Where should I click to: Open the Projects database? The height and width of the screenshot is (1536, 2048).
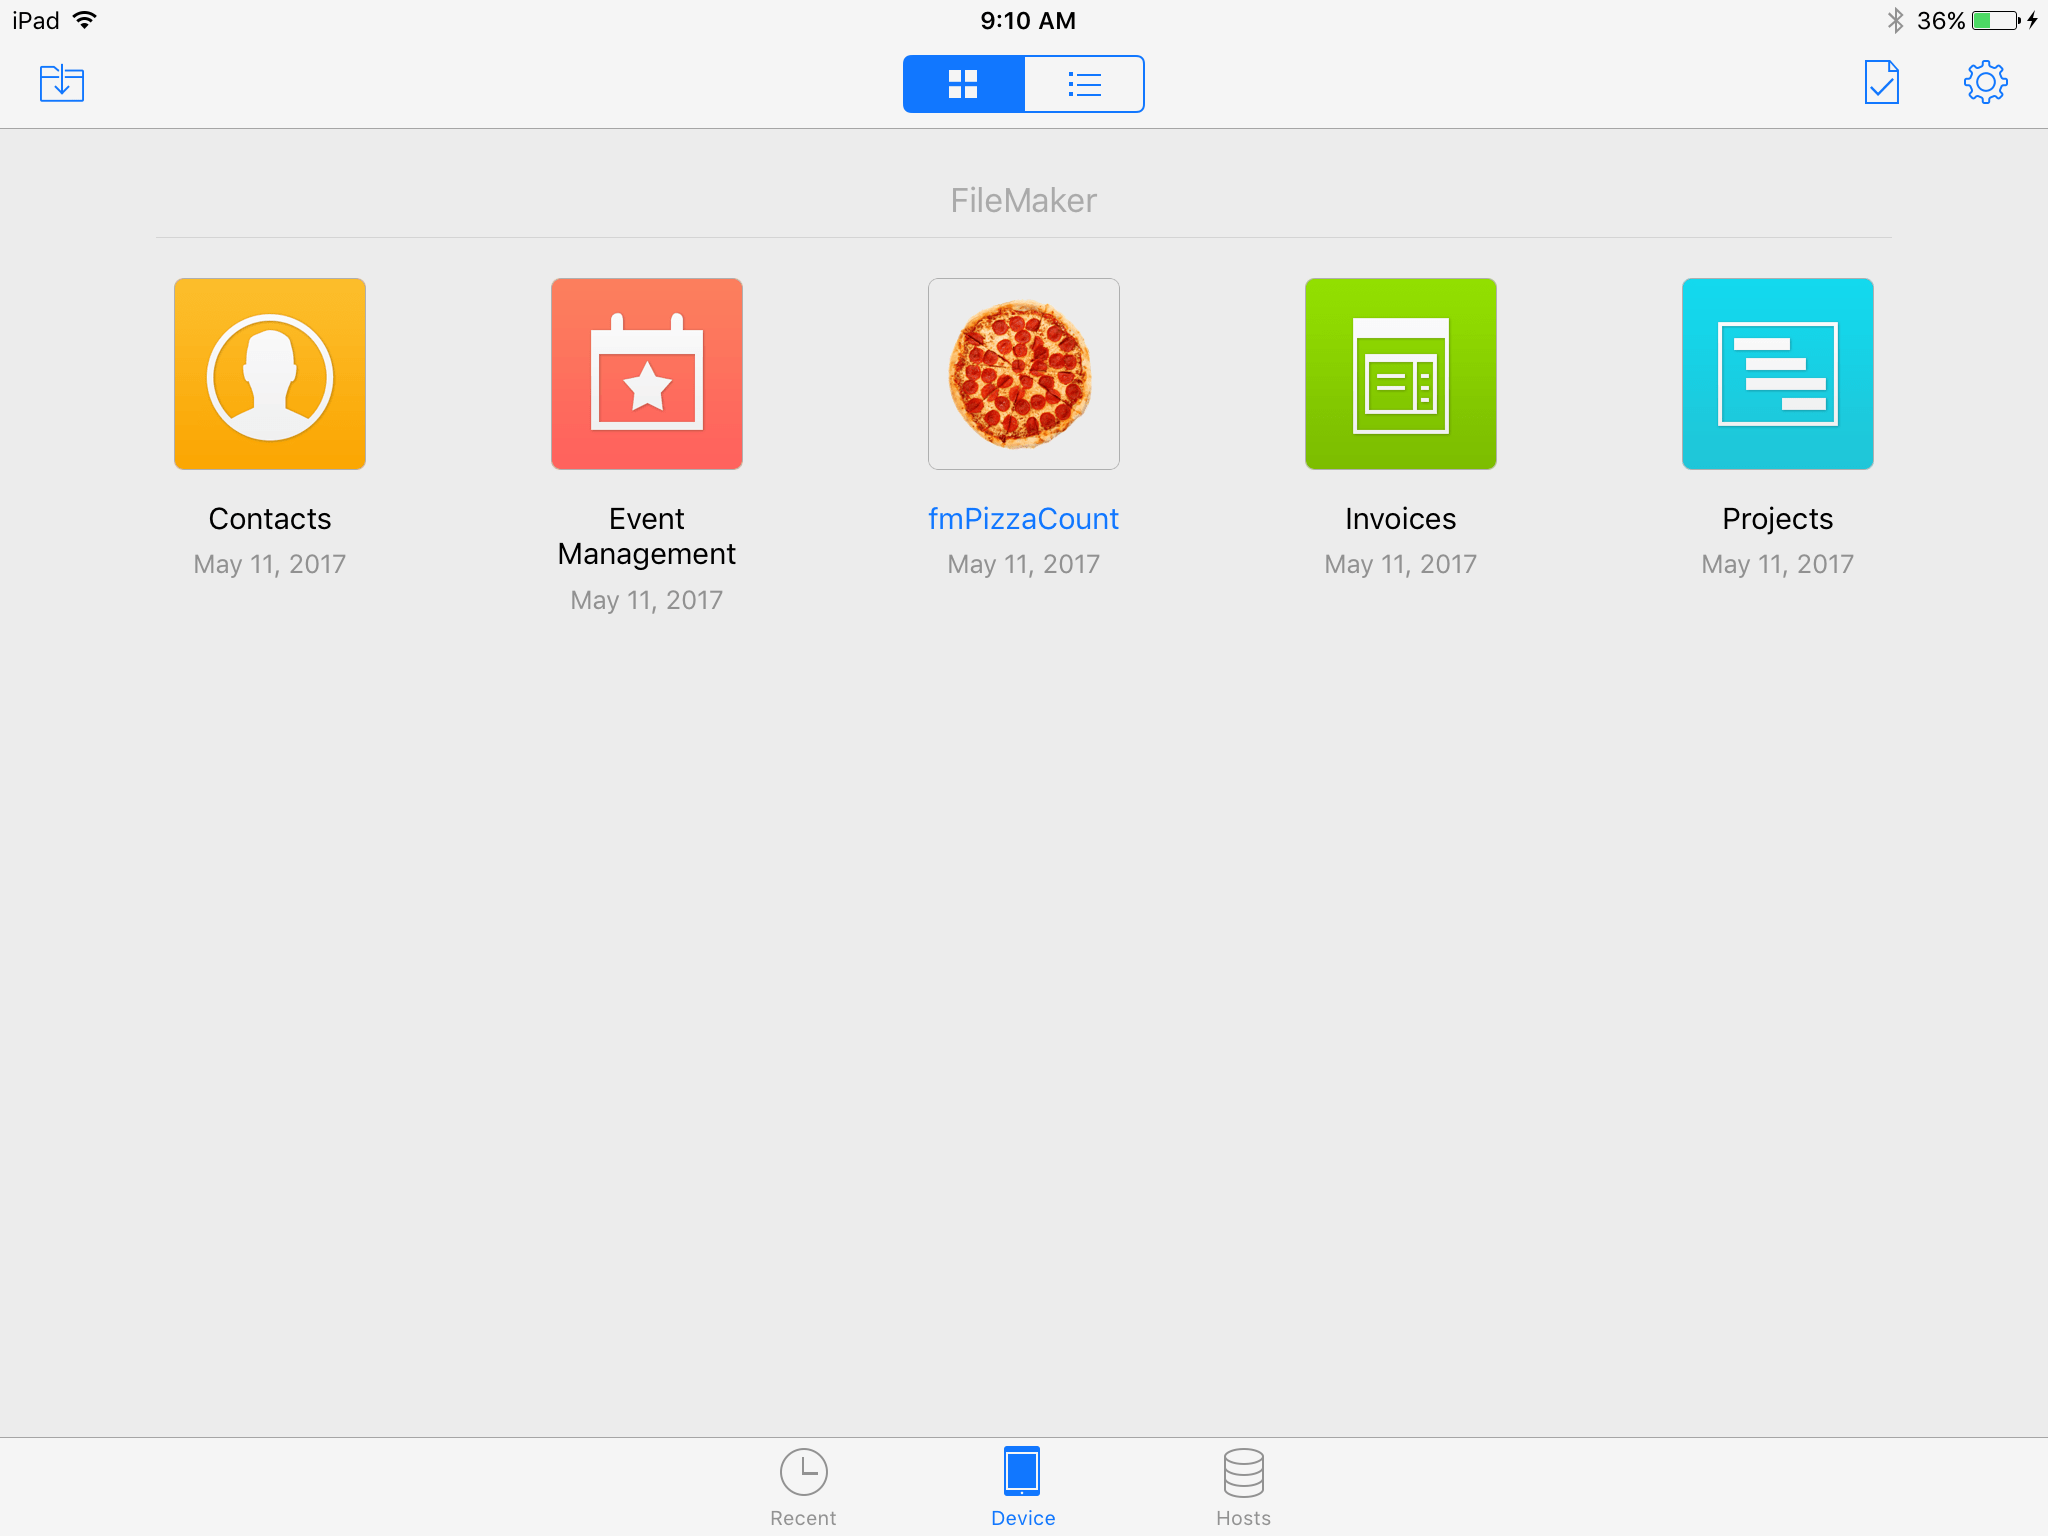point(1775,373)
